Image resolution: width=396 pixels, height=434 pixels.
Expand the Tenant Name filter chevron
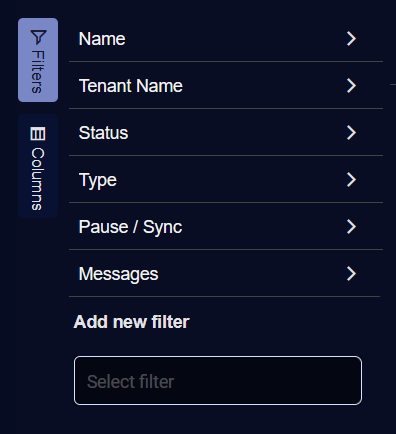tap(351, 86)
